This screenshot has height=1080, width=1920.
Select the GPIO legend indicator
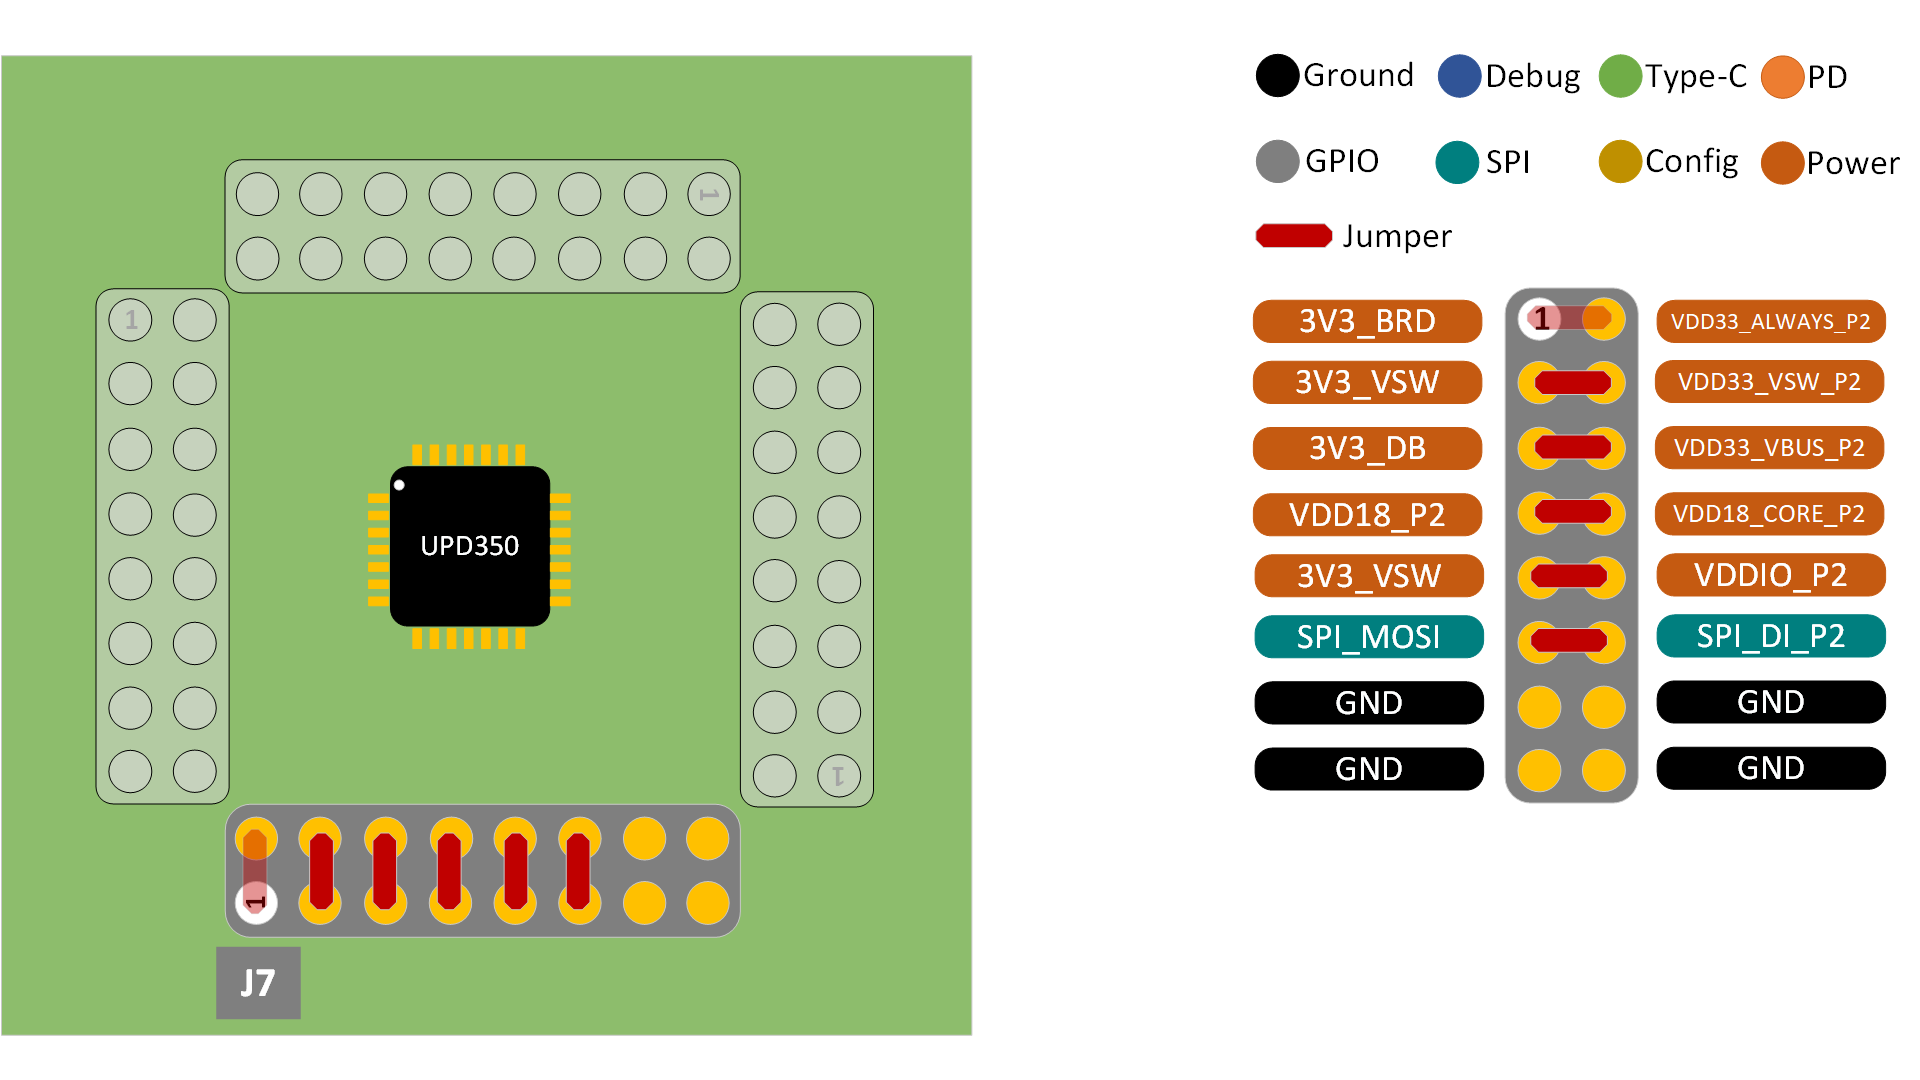1277,162
